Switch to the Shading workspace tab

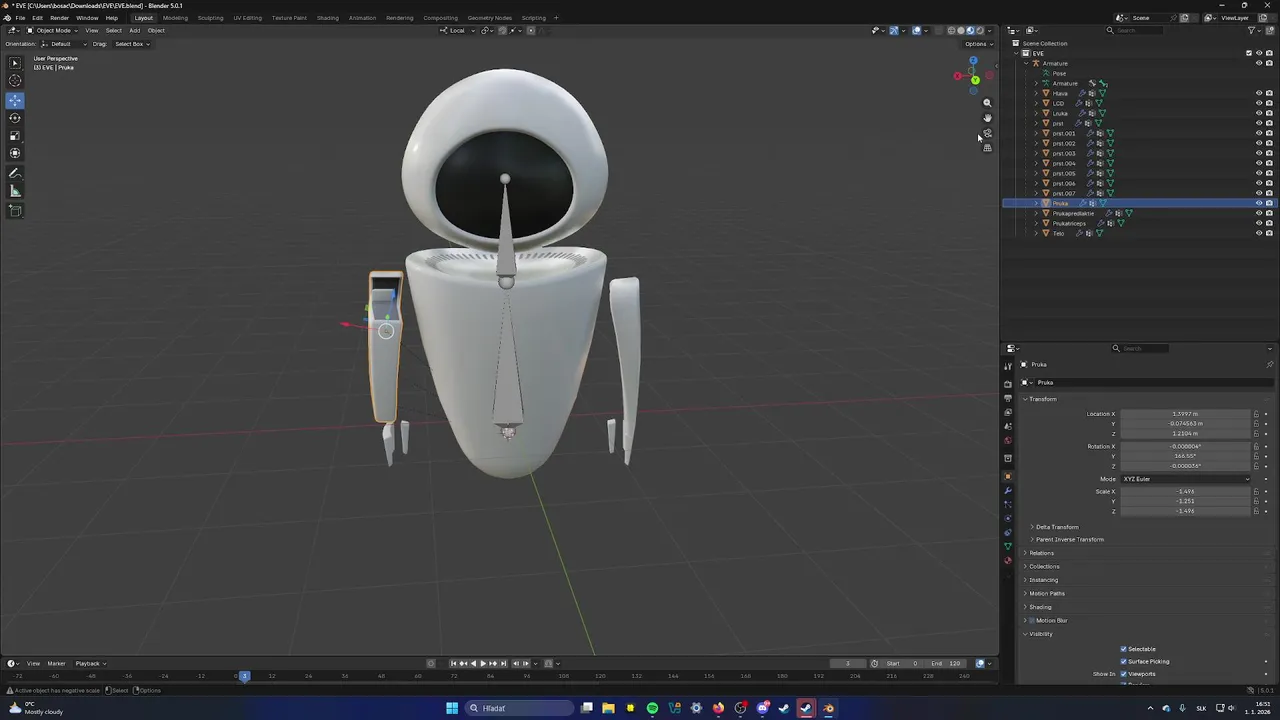coord(328,18)
